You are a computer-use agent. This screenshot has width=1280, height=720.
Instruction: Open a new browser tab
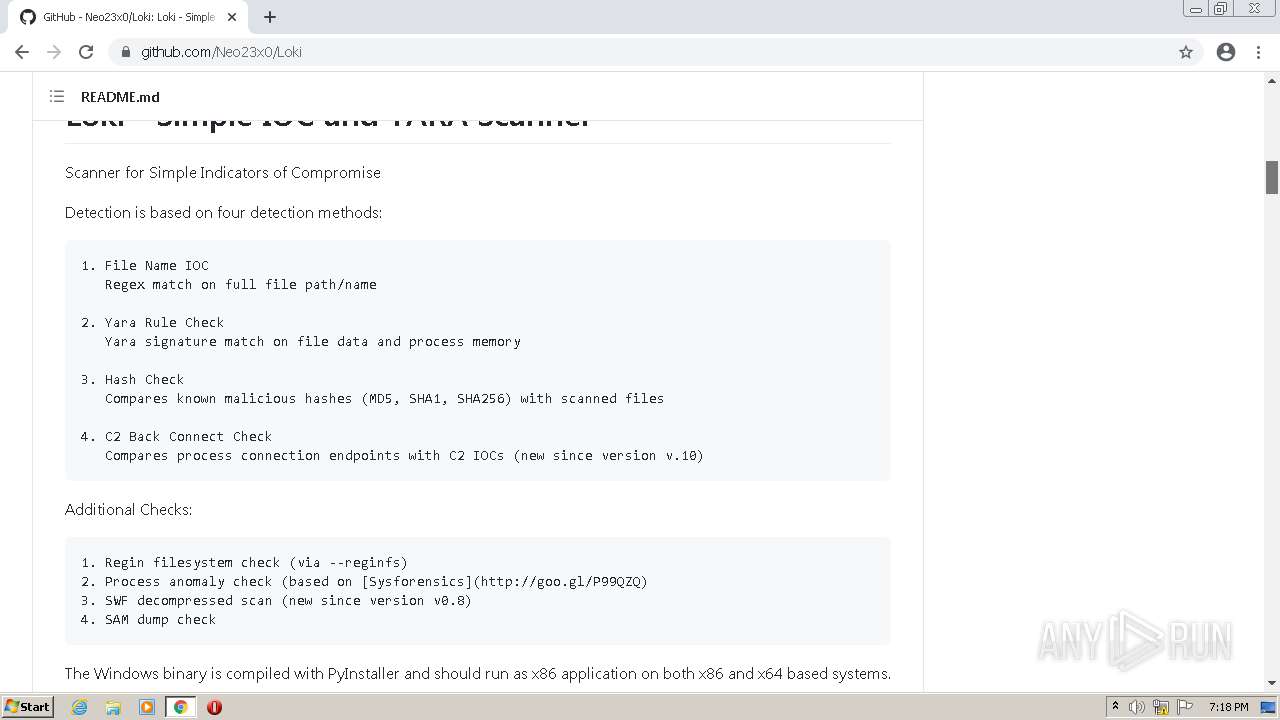pos(270,17)
